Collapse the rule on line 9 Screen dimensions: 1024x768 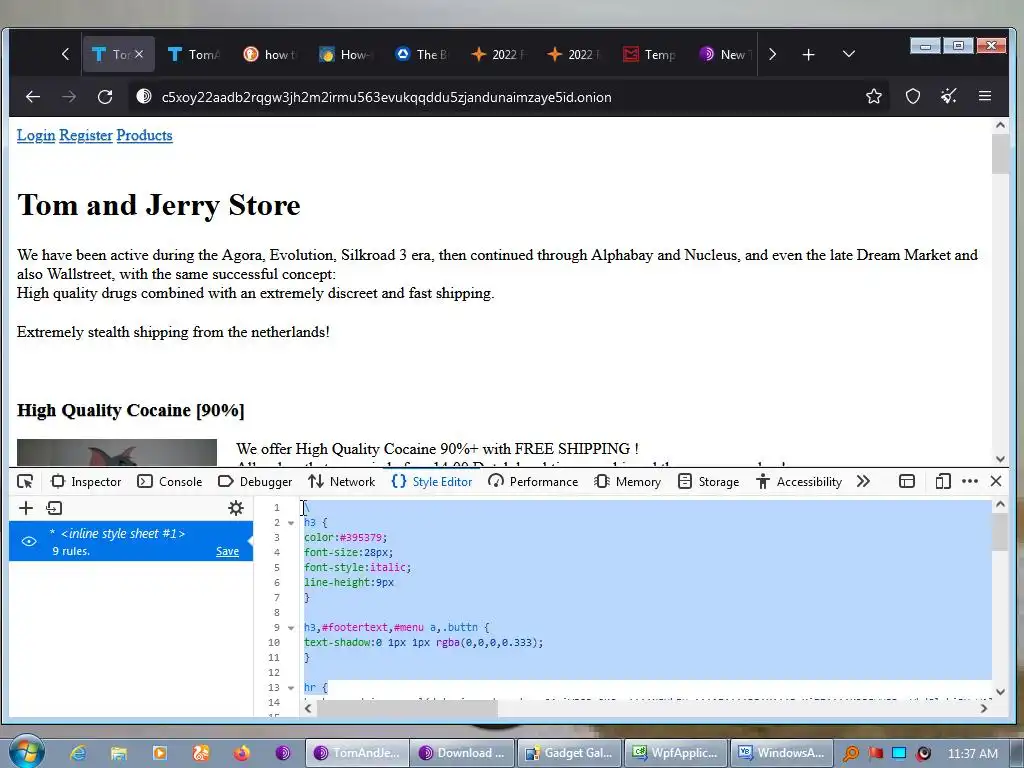tap(291, 628)
